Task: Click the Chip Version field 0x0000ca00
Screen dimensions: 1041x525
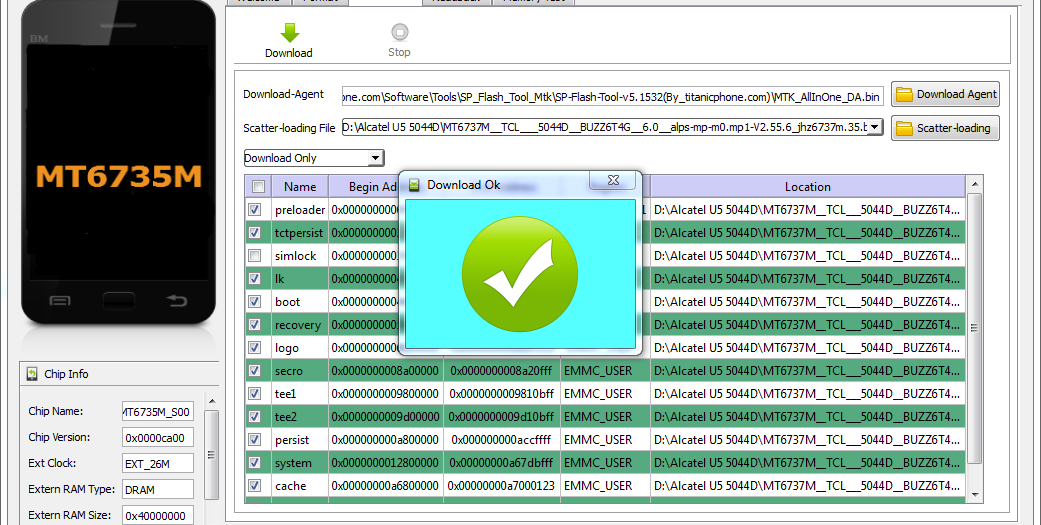Action: (x=158, y=437)
